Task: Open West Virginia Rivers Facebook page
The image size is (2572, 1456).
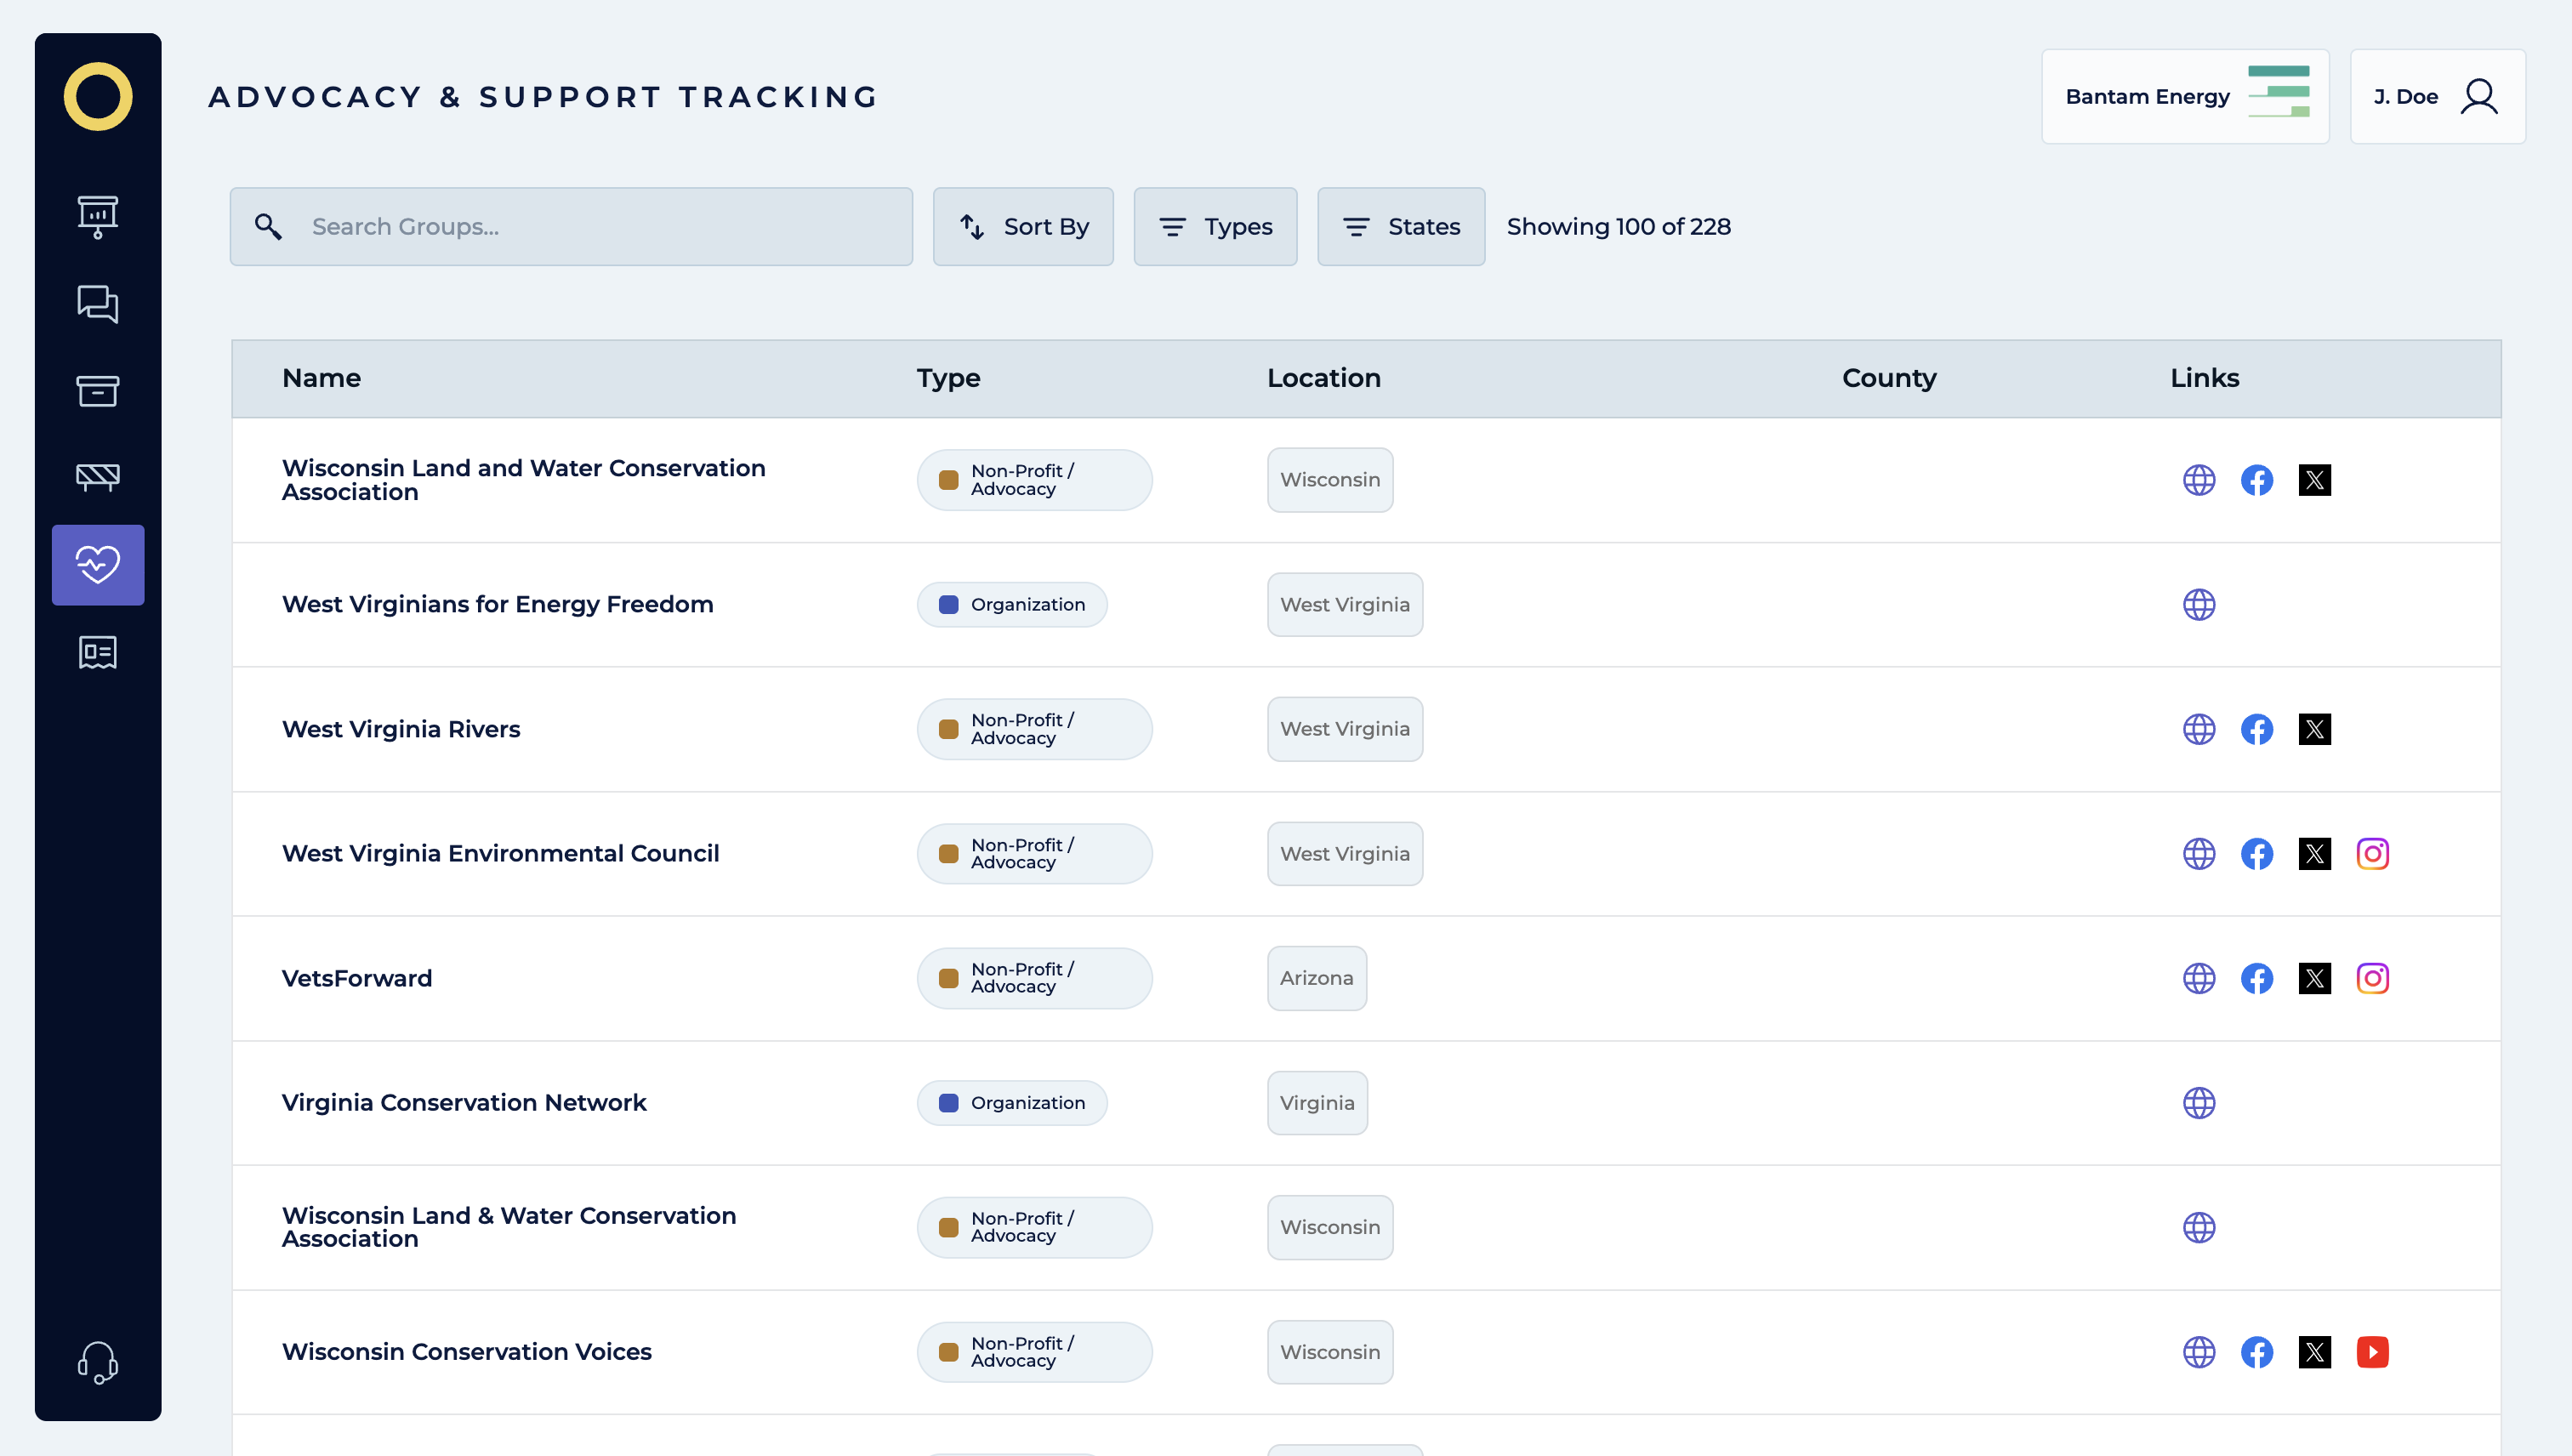Action: (2256, 729)
